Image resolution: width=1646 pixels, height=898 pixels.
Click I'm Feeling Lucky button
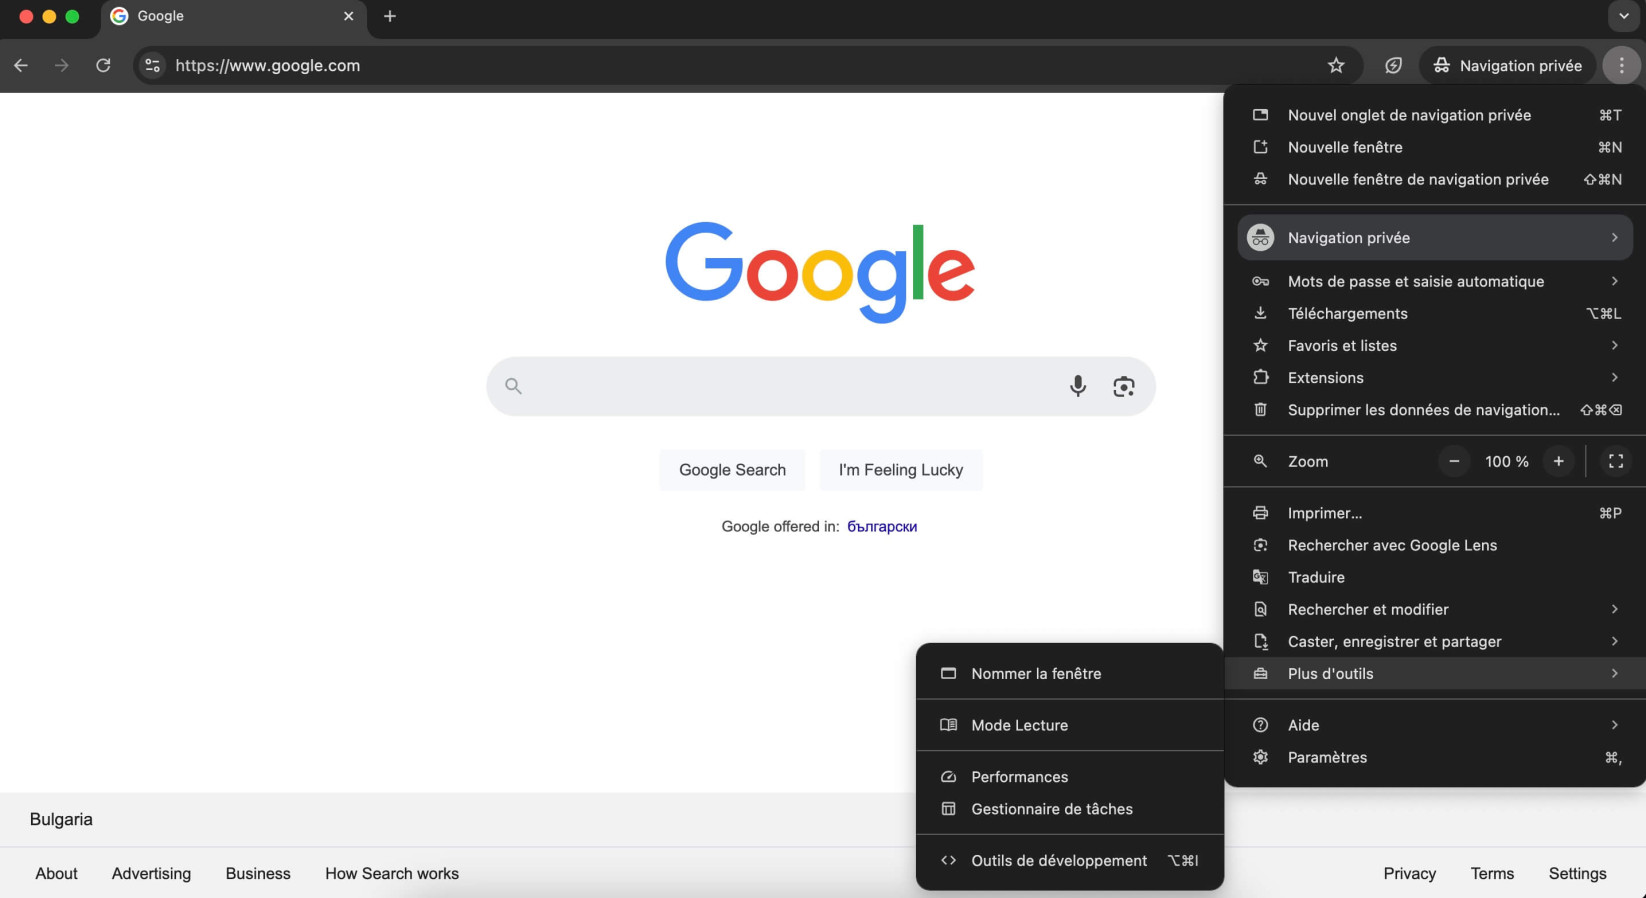coord(901,470)
